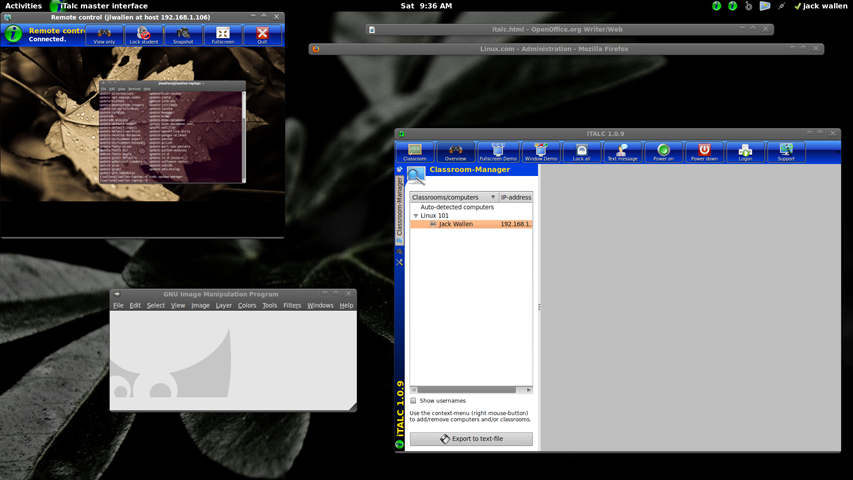Open the Windows menu in GIMP
Viewport: 853px width, 480px height.
pyautogui.click(x=320, y=305)
